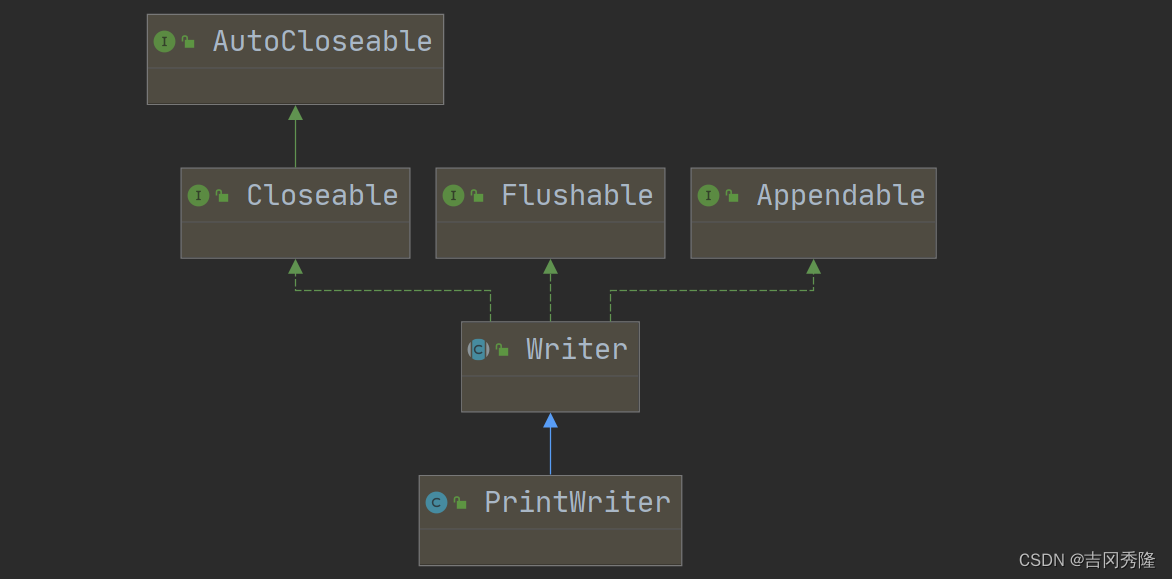The width and height of the screenshot is (1172, 579).
Task: Click the public lock icon beside AutoCloseable
Action: [x=188, y=43]
